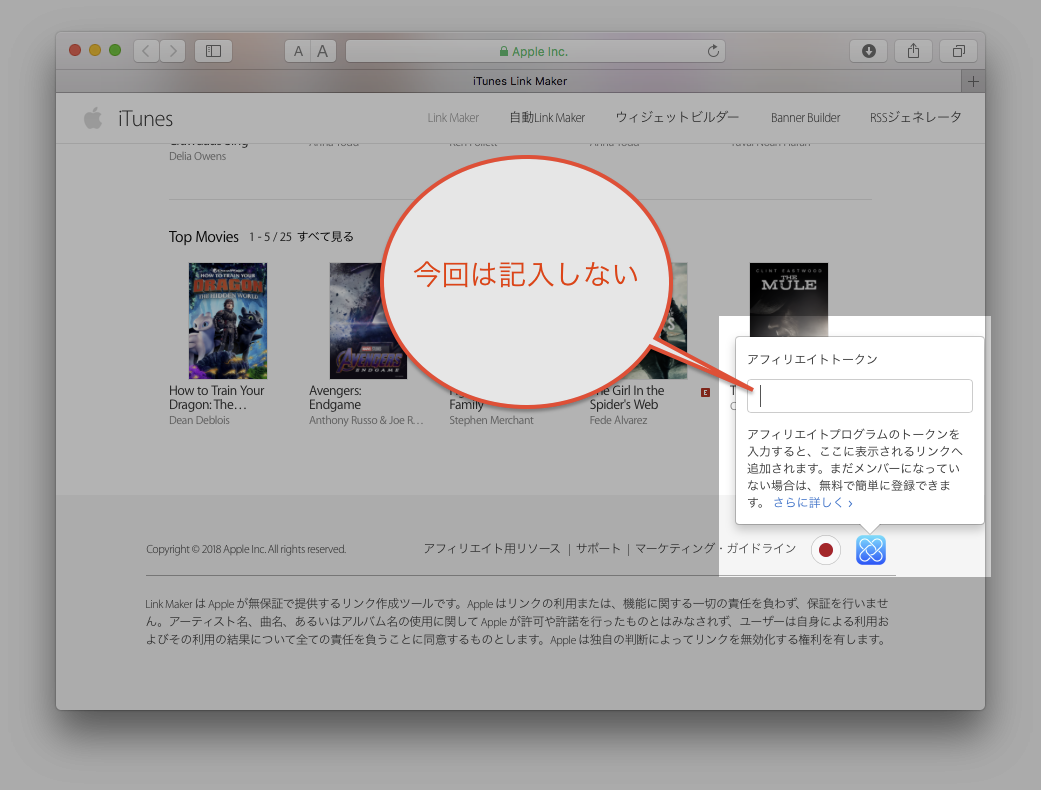Image resolution: width=1041 pixels, height=790 pixels.
Task: Select the How to Train Your Dragon poster
Action: (227, 321)
